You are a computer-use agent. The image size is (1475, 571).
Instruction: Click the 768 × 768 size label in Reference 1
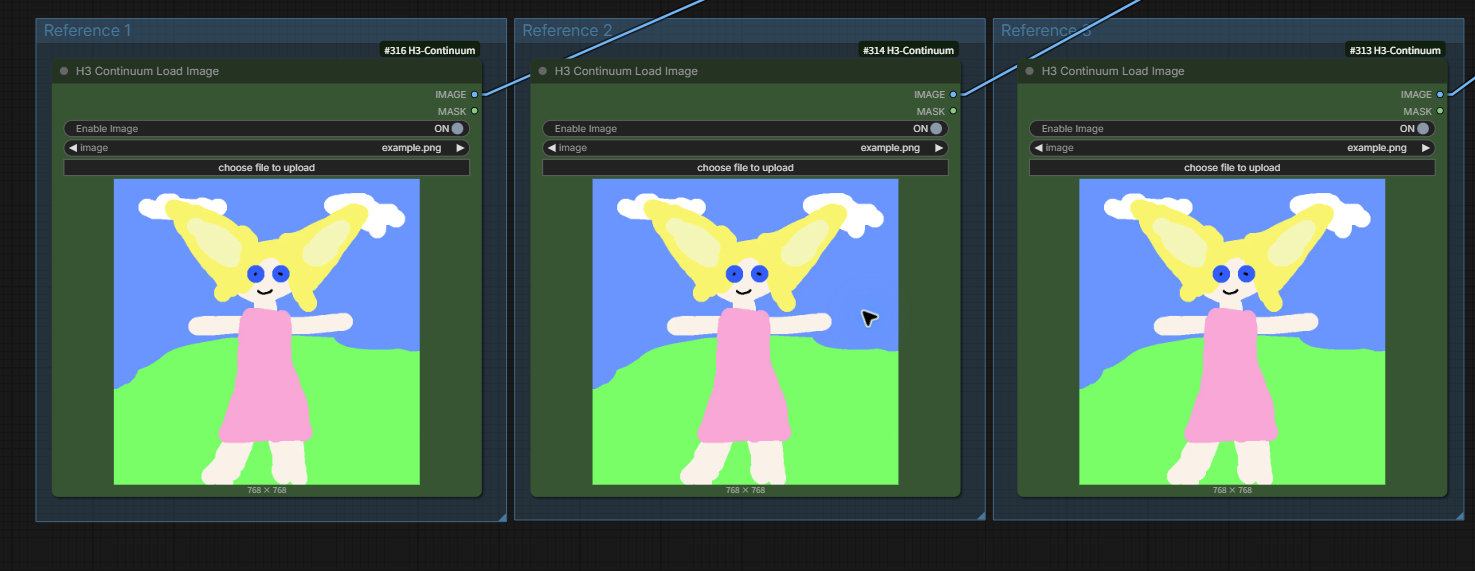(x=267, y=490)
